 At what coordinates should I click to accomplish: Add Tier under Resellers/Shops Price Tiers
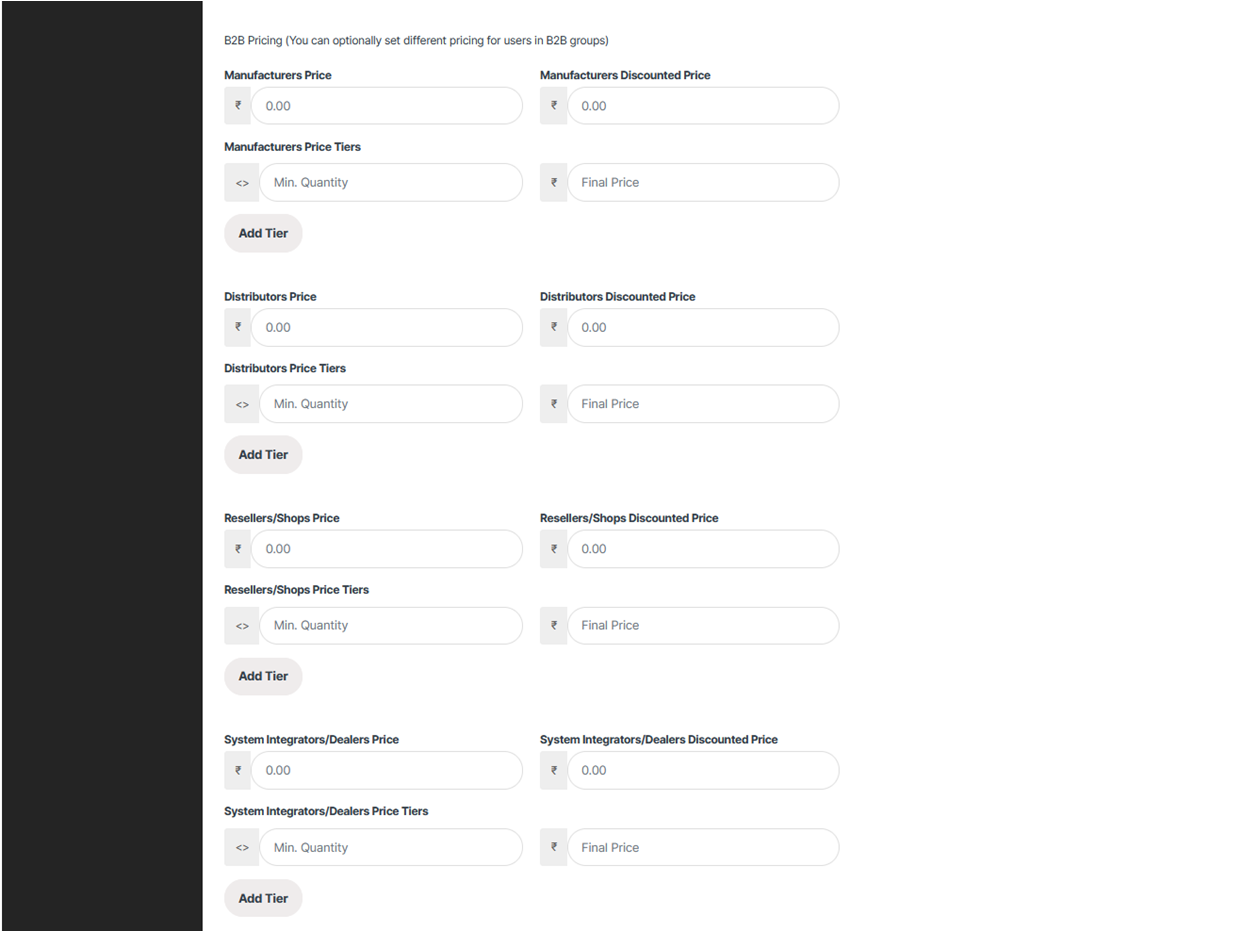click(263, 676)
